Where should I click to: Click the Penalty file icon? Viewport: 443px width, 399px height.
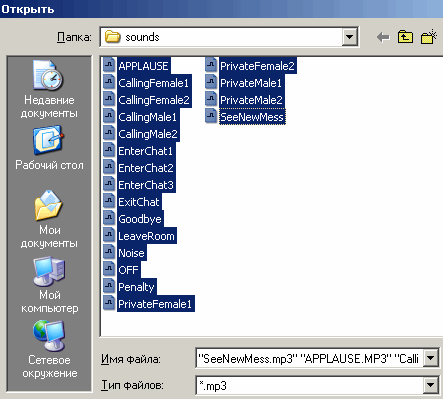(x=109, y=286)
